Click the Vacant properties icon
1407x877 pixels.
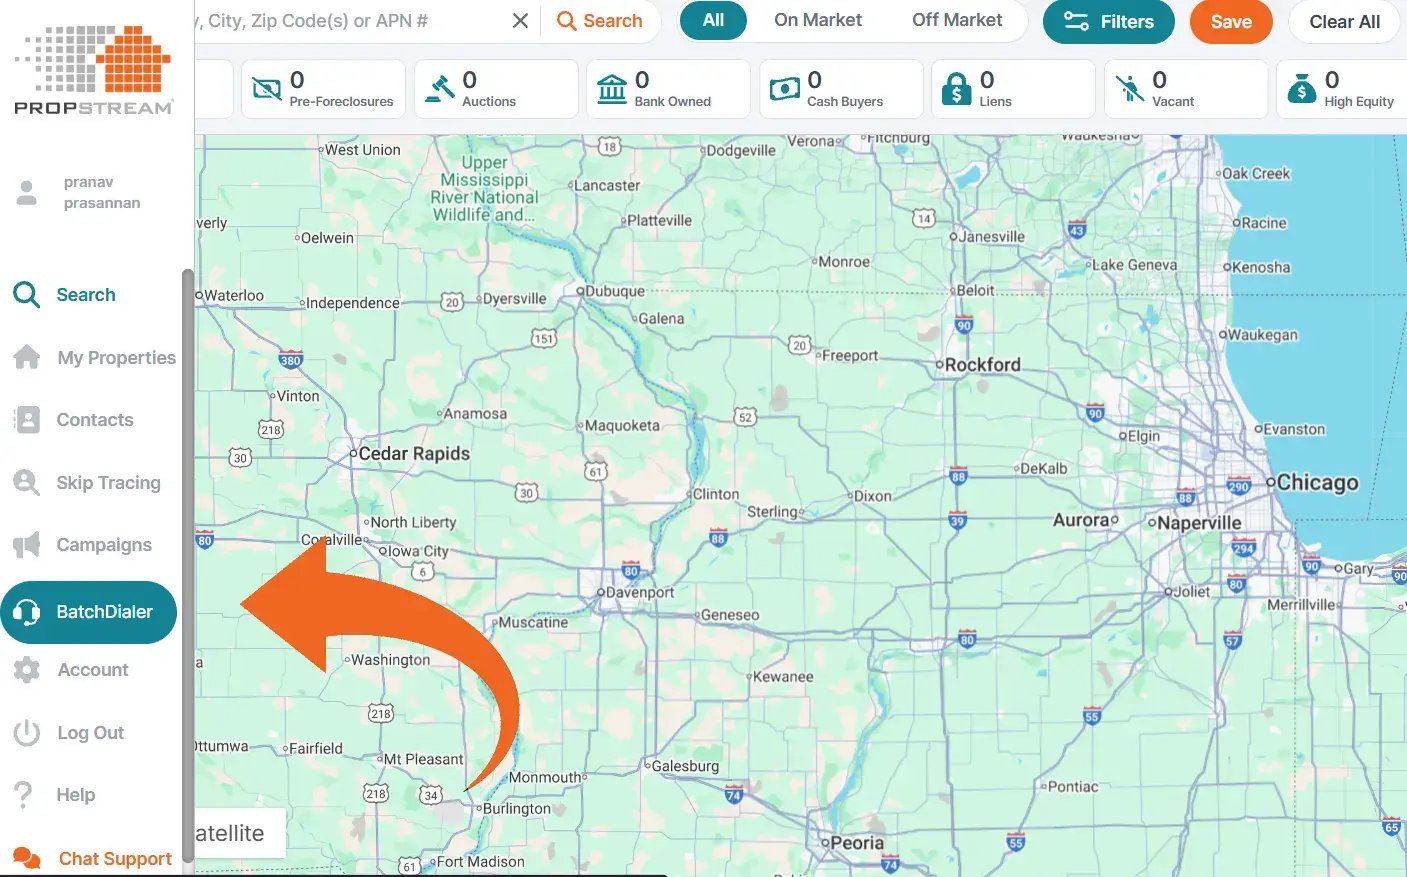pyautogui.click(x=1130, y=89)
